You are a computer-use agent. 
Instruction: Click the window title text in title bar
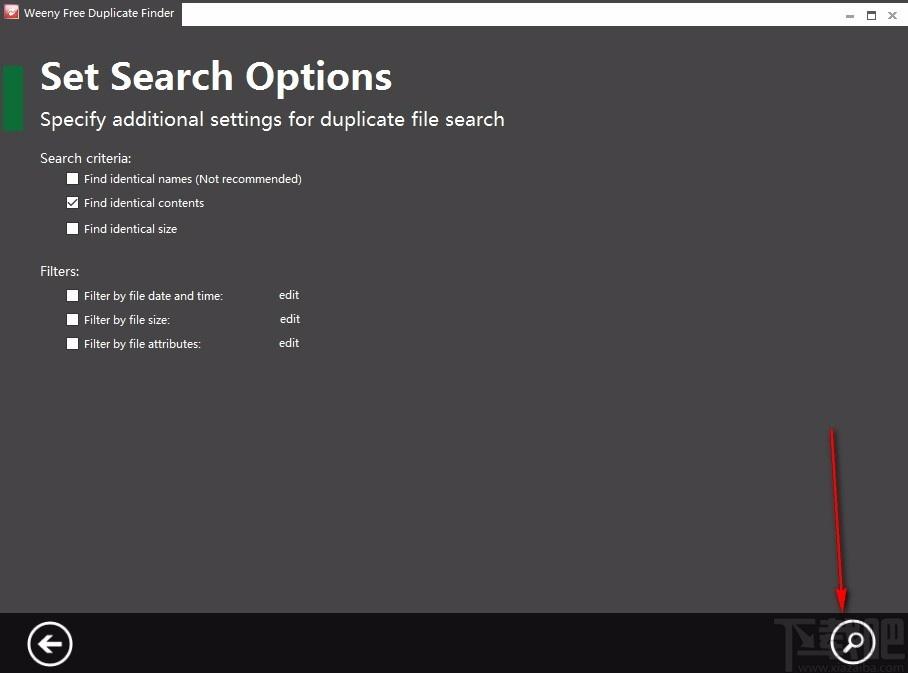(x=99, y=13)
